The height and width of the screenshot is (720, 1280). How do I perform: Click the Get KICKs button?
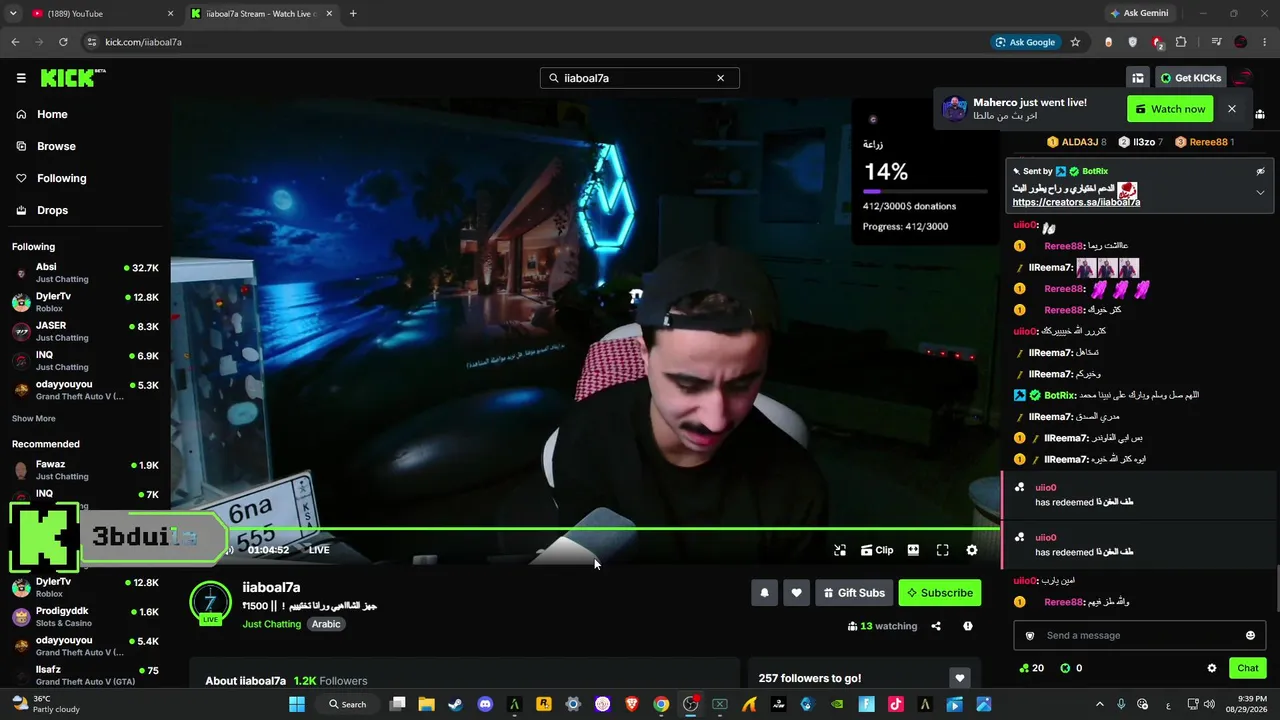coord(1190,78)
